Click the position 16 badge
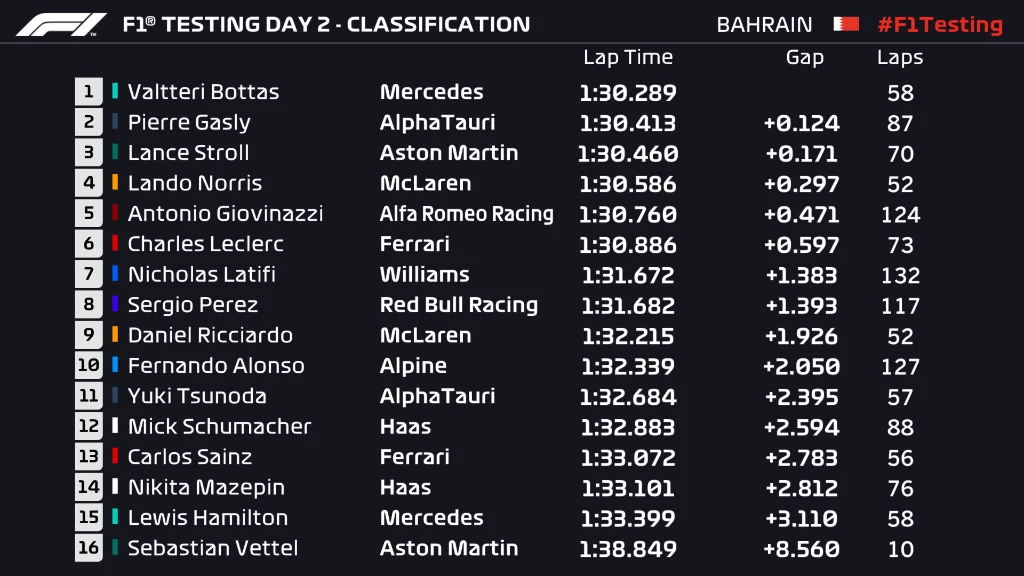 coord(89,548)
